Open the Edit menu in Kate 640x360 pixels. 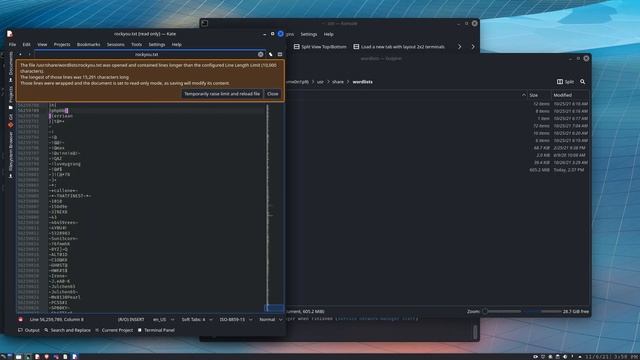(27, 44)
